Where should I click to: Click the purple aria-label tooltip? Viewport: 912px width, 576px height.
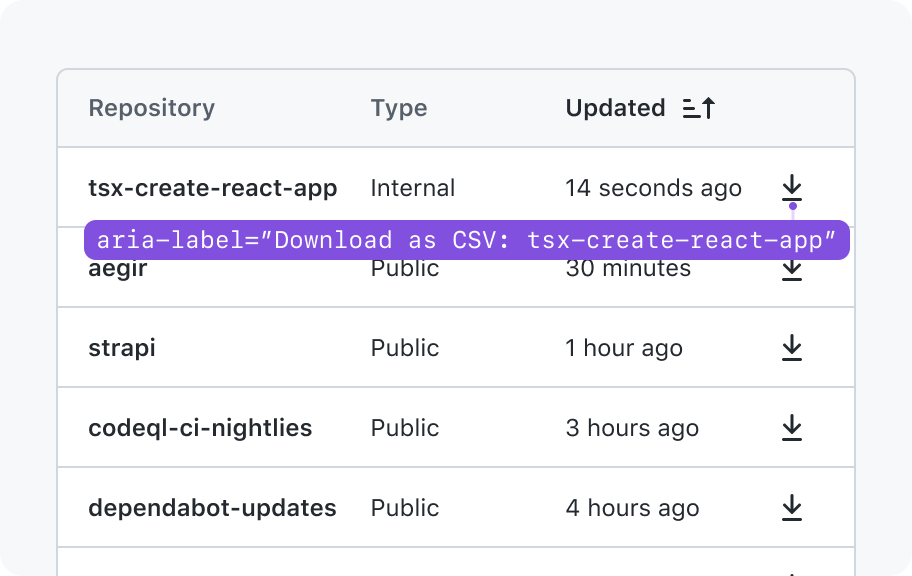pos(466,240)
